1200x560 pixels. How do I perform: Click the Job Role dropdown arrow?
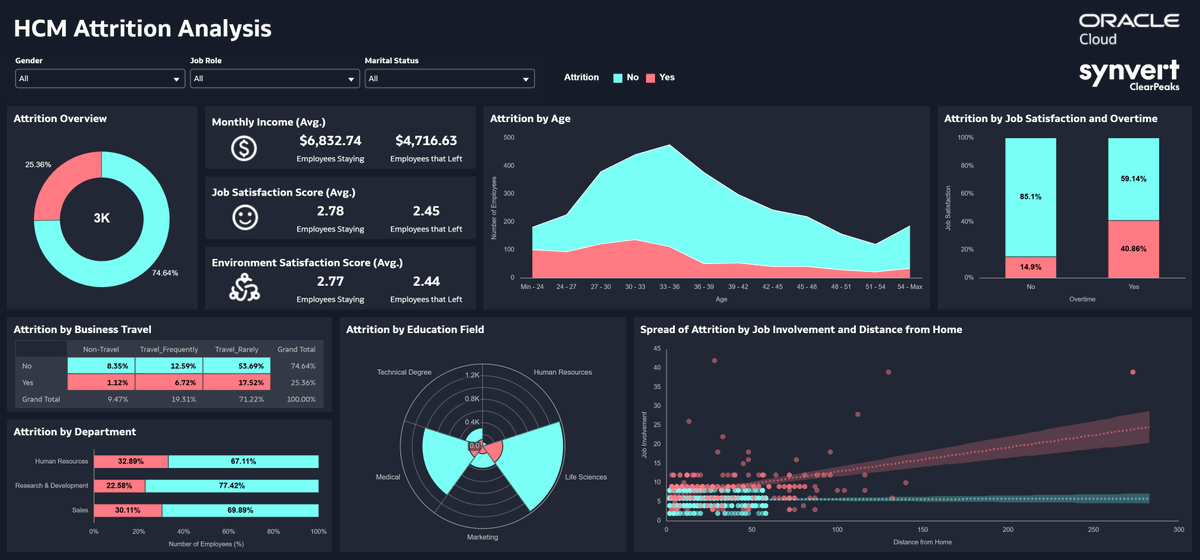pos(351,80)
